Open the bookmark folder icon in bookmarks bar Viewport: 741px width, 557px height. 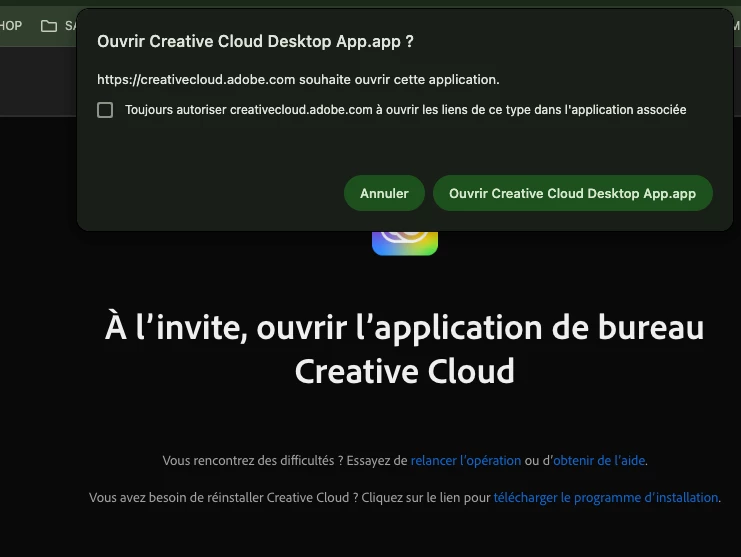(x=49, y=26)
